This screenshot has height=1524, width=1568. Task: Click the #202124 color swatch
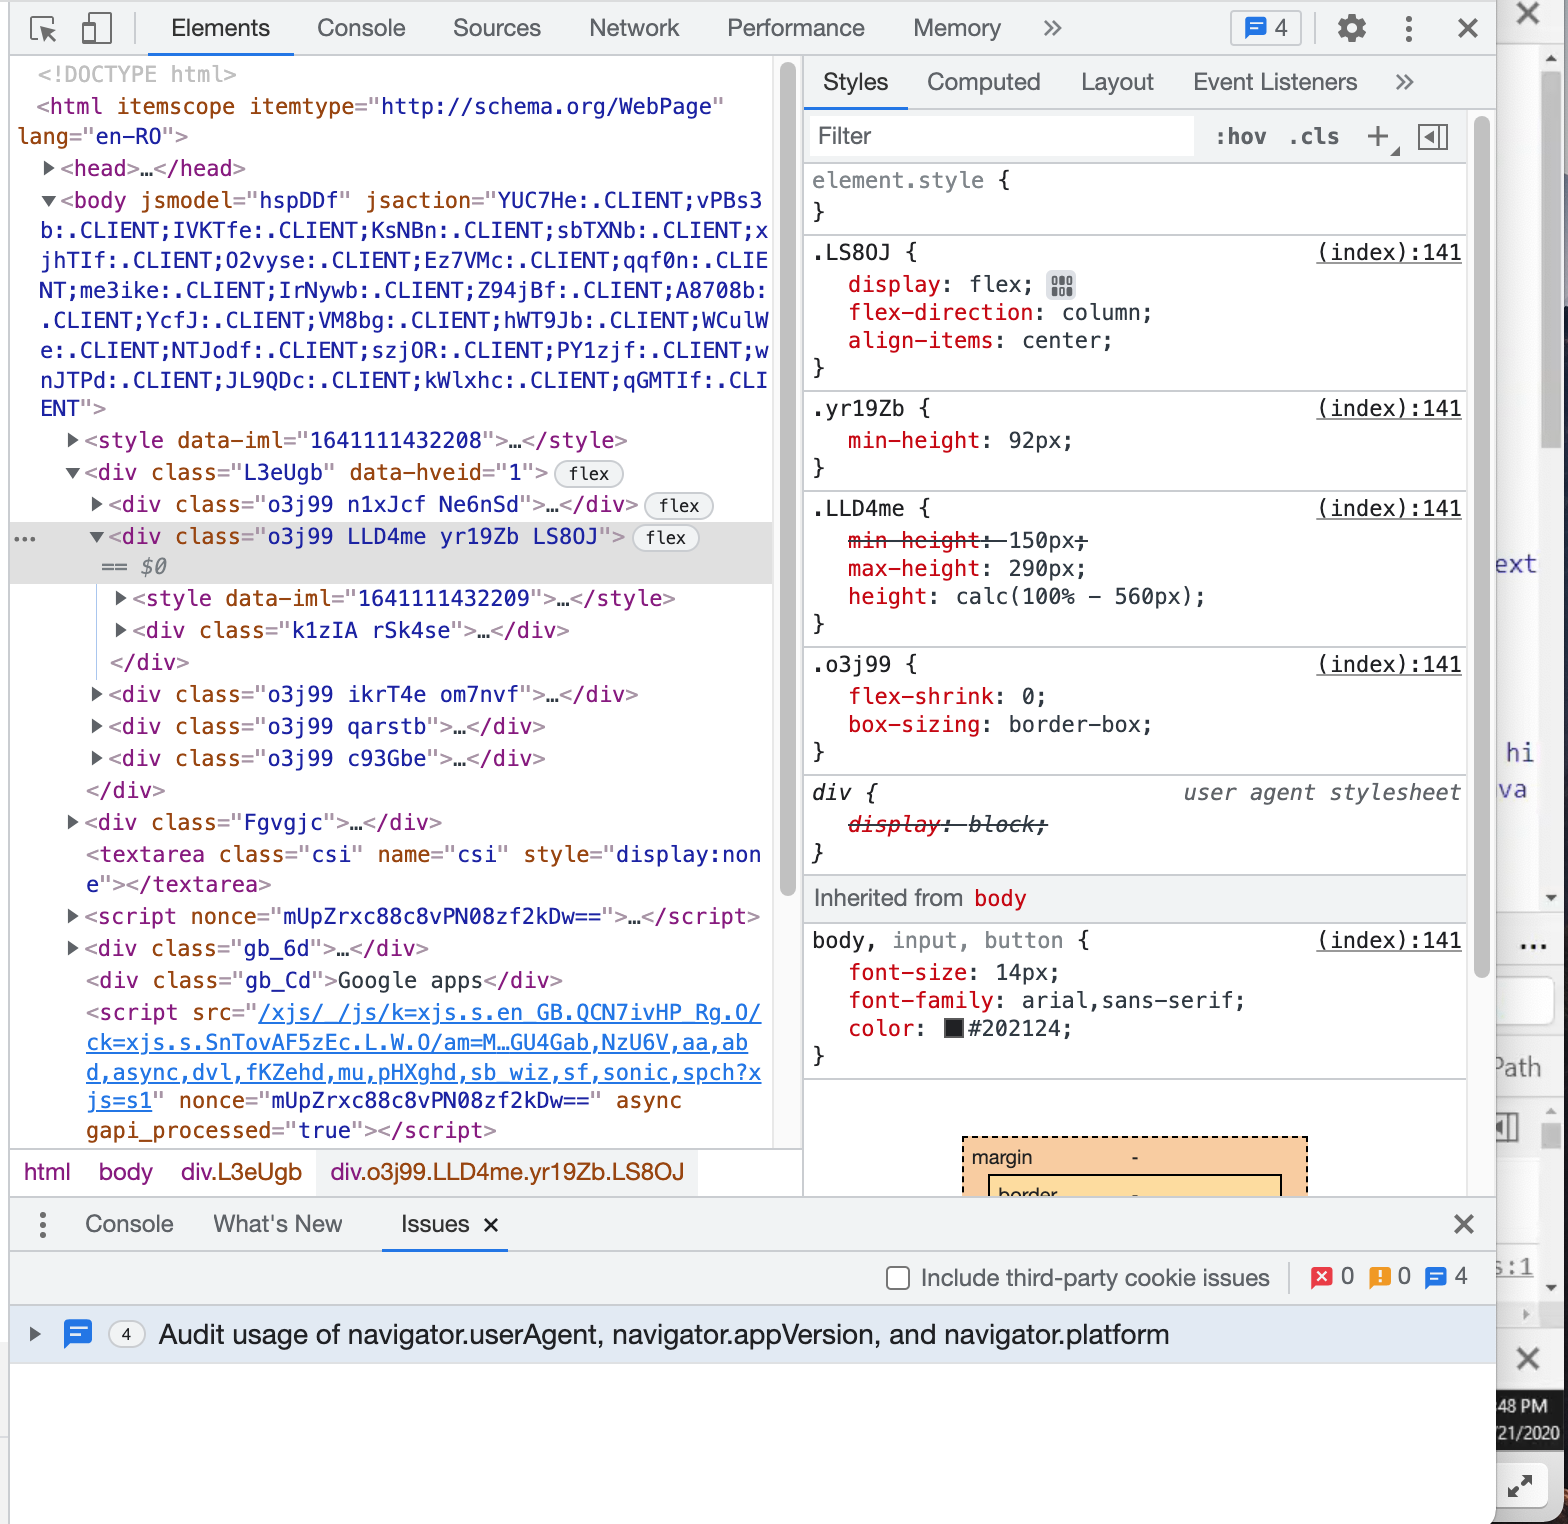pos(953,1028)
